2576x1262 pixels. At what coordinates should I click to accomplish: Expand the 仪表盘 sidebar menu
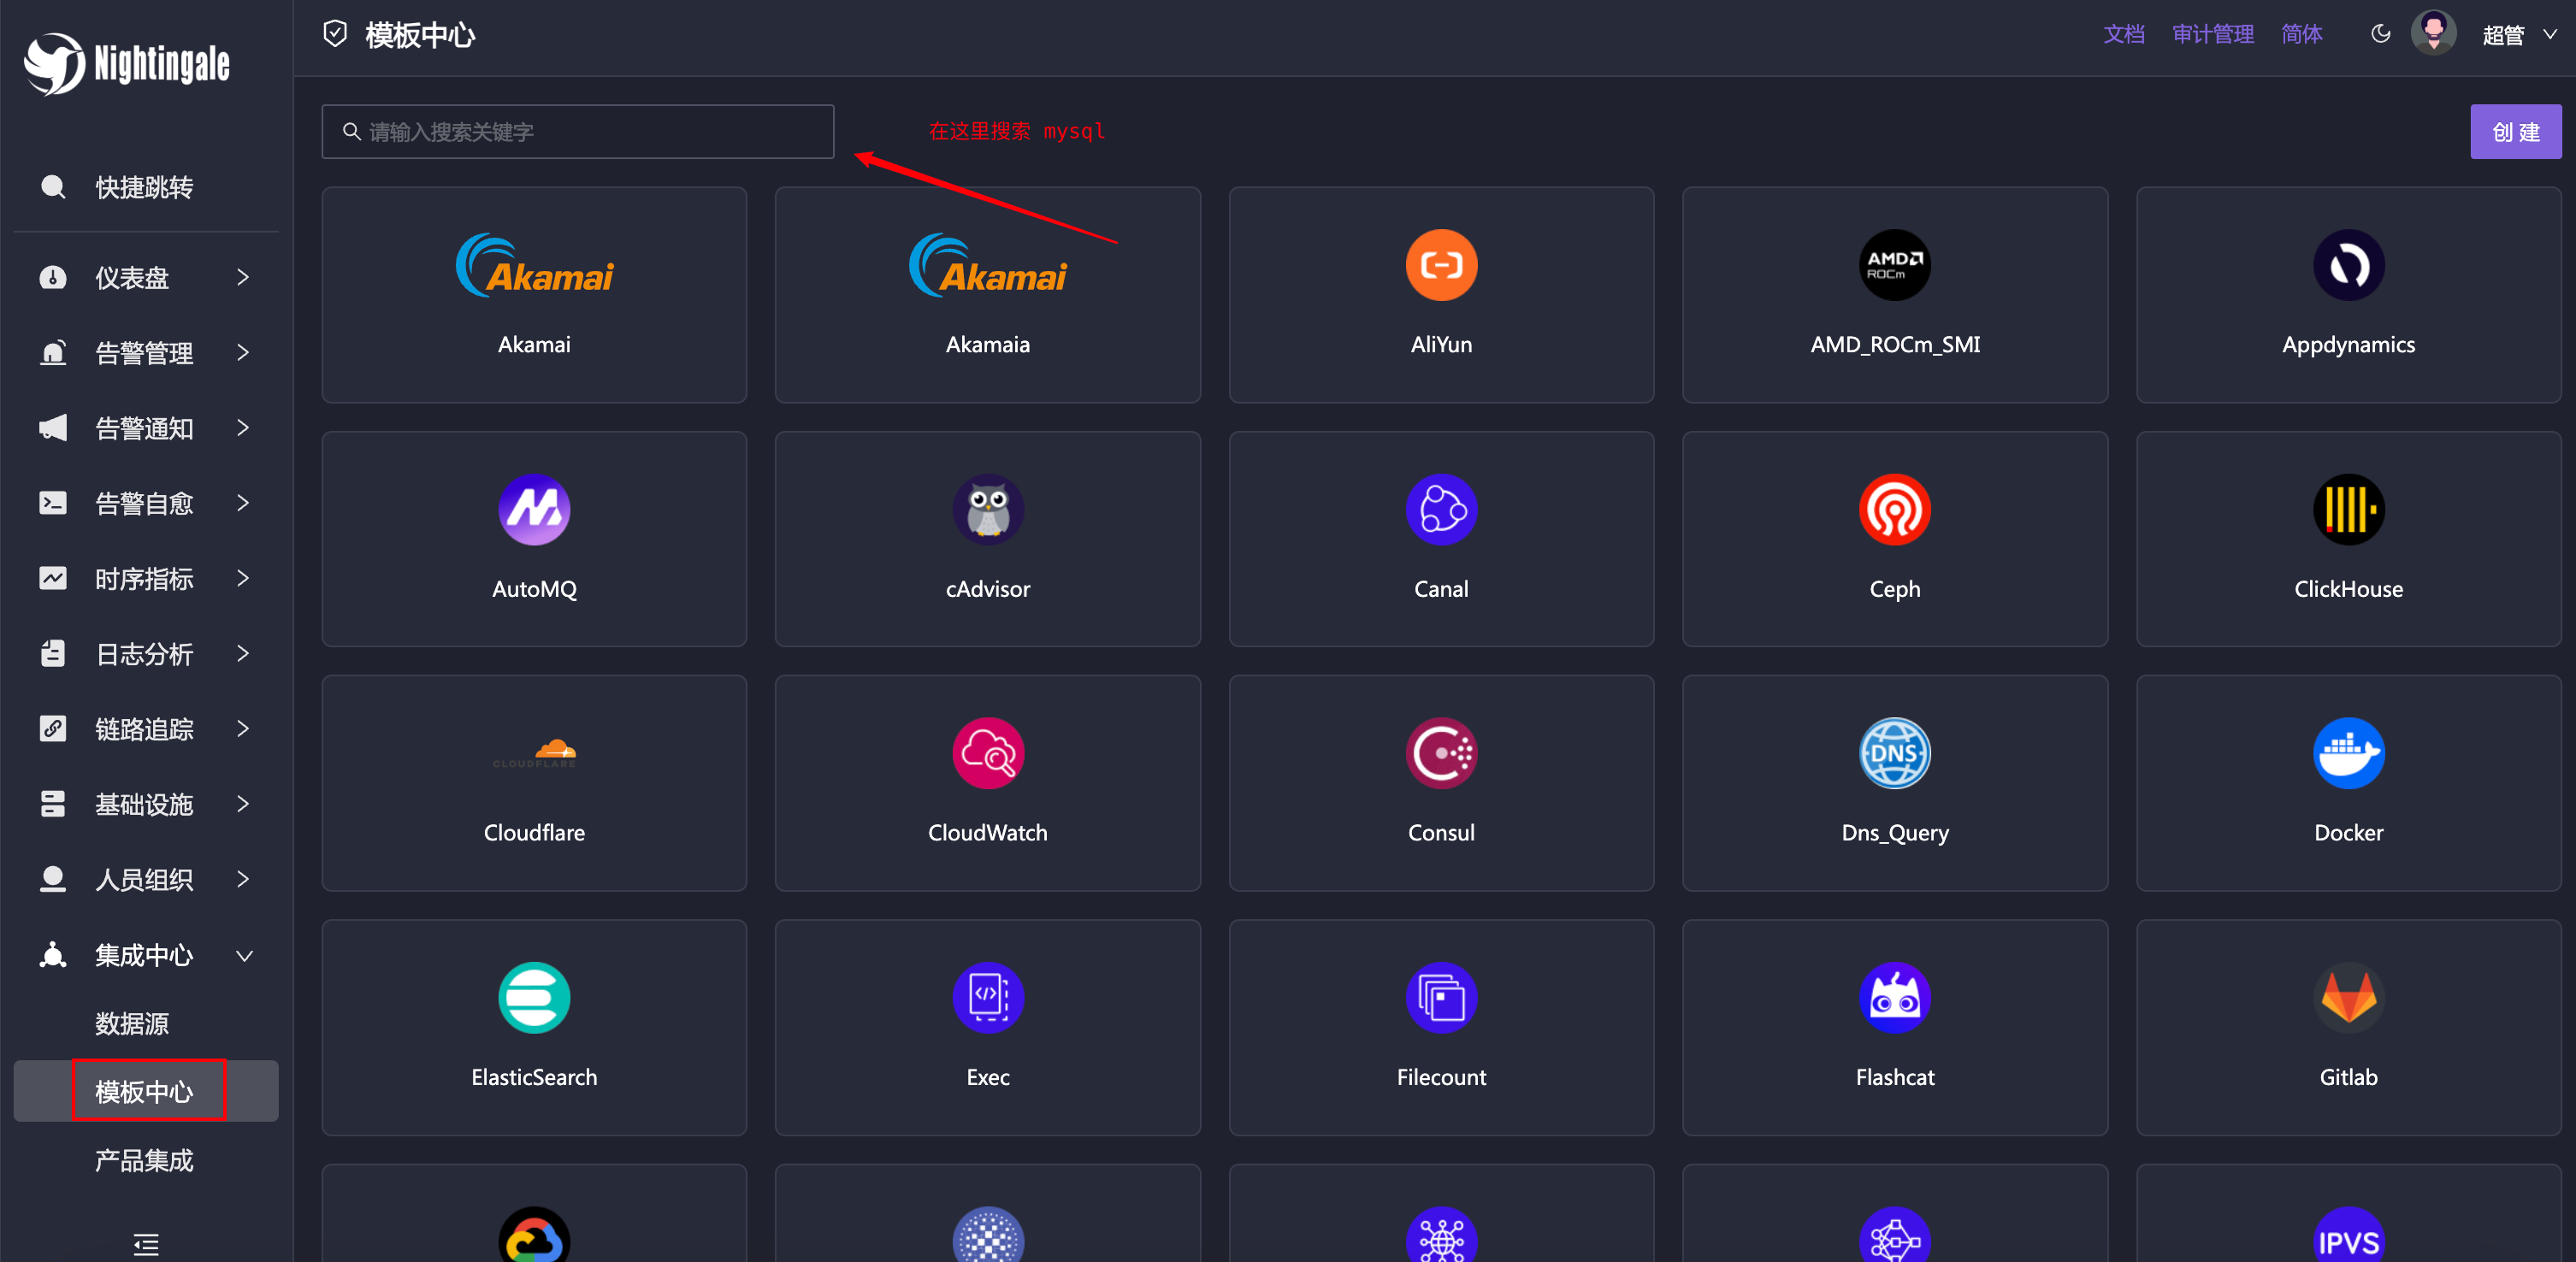point(145,277)
